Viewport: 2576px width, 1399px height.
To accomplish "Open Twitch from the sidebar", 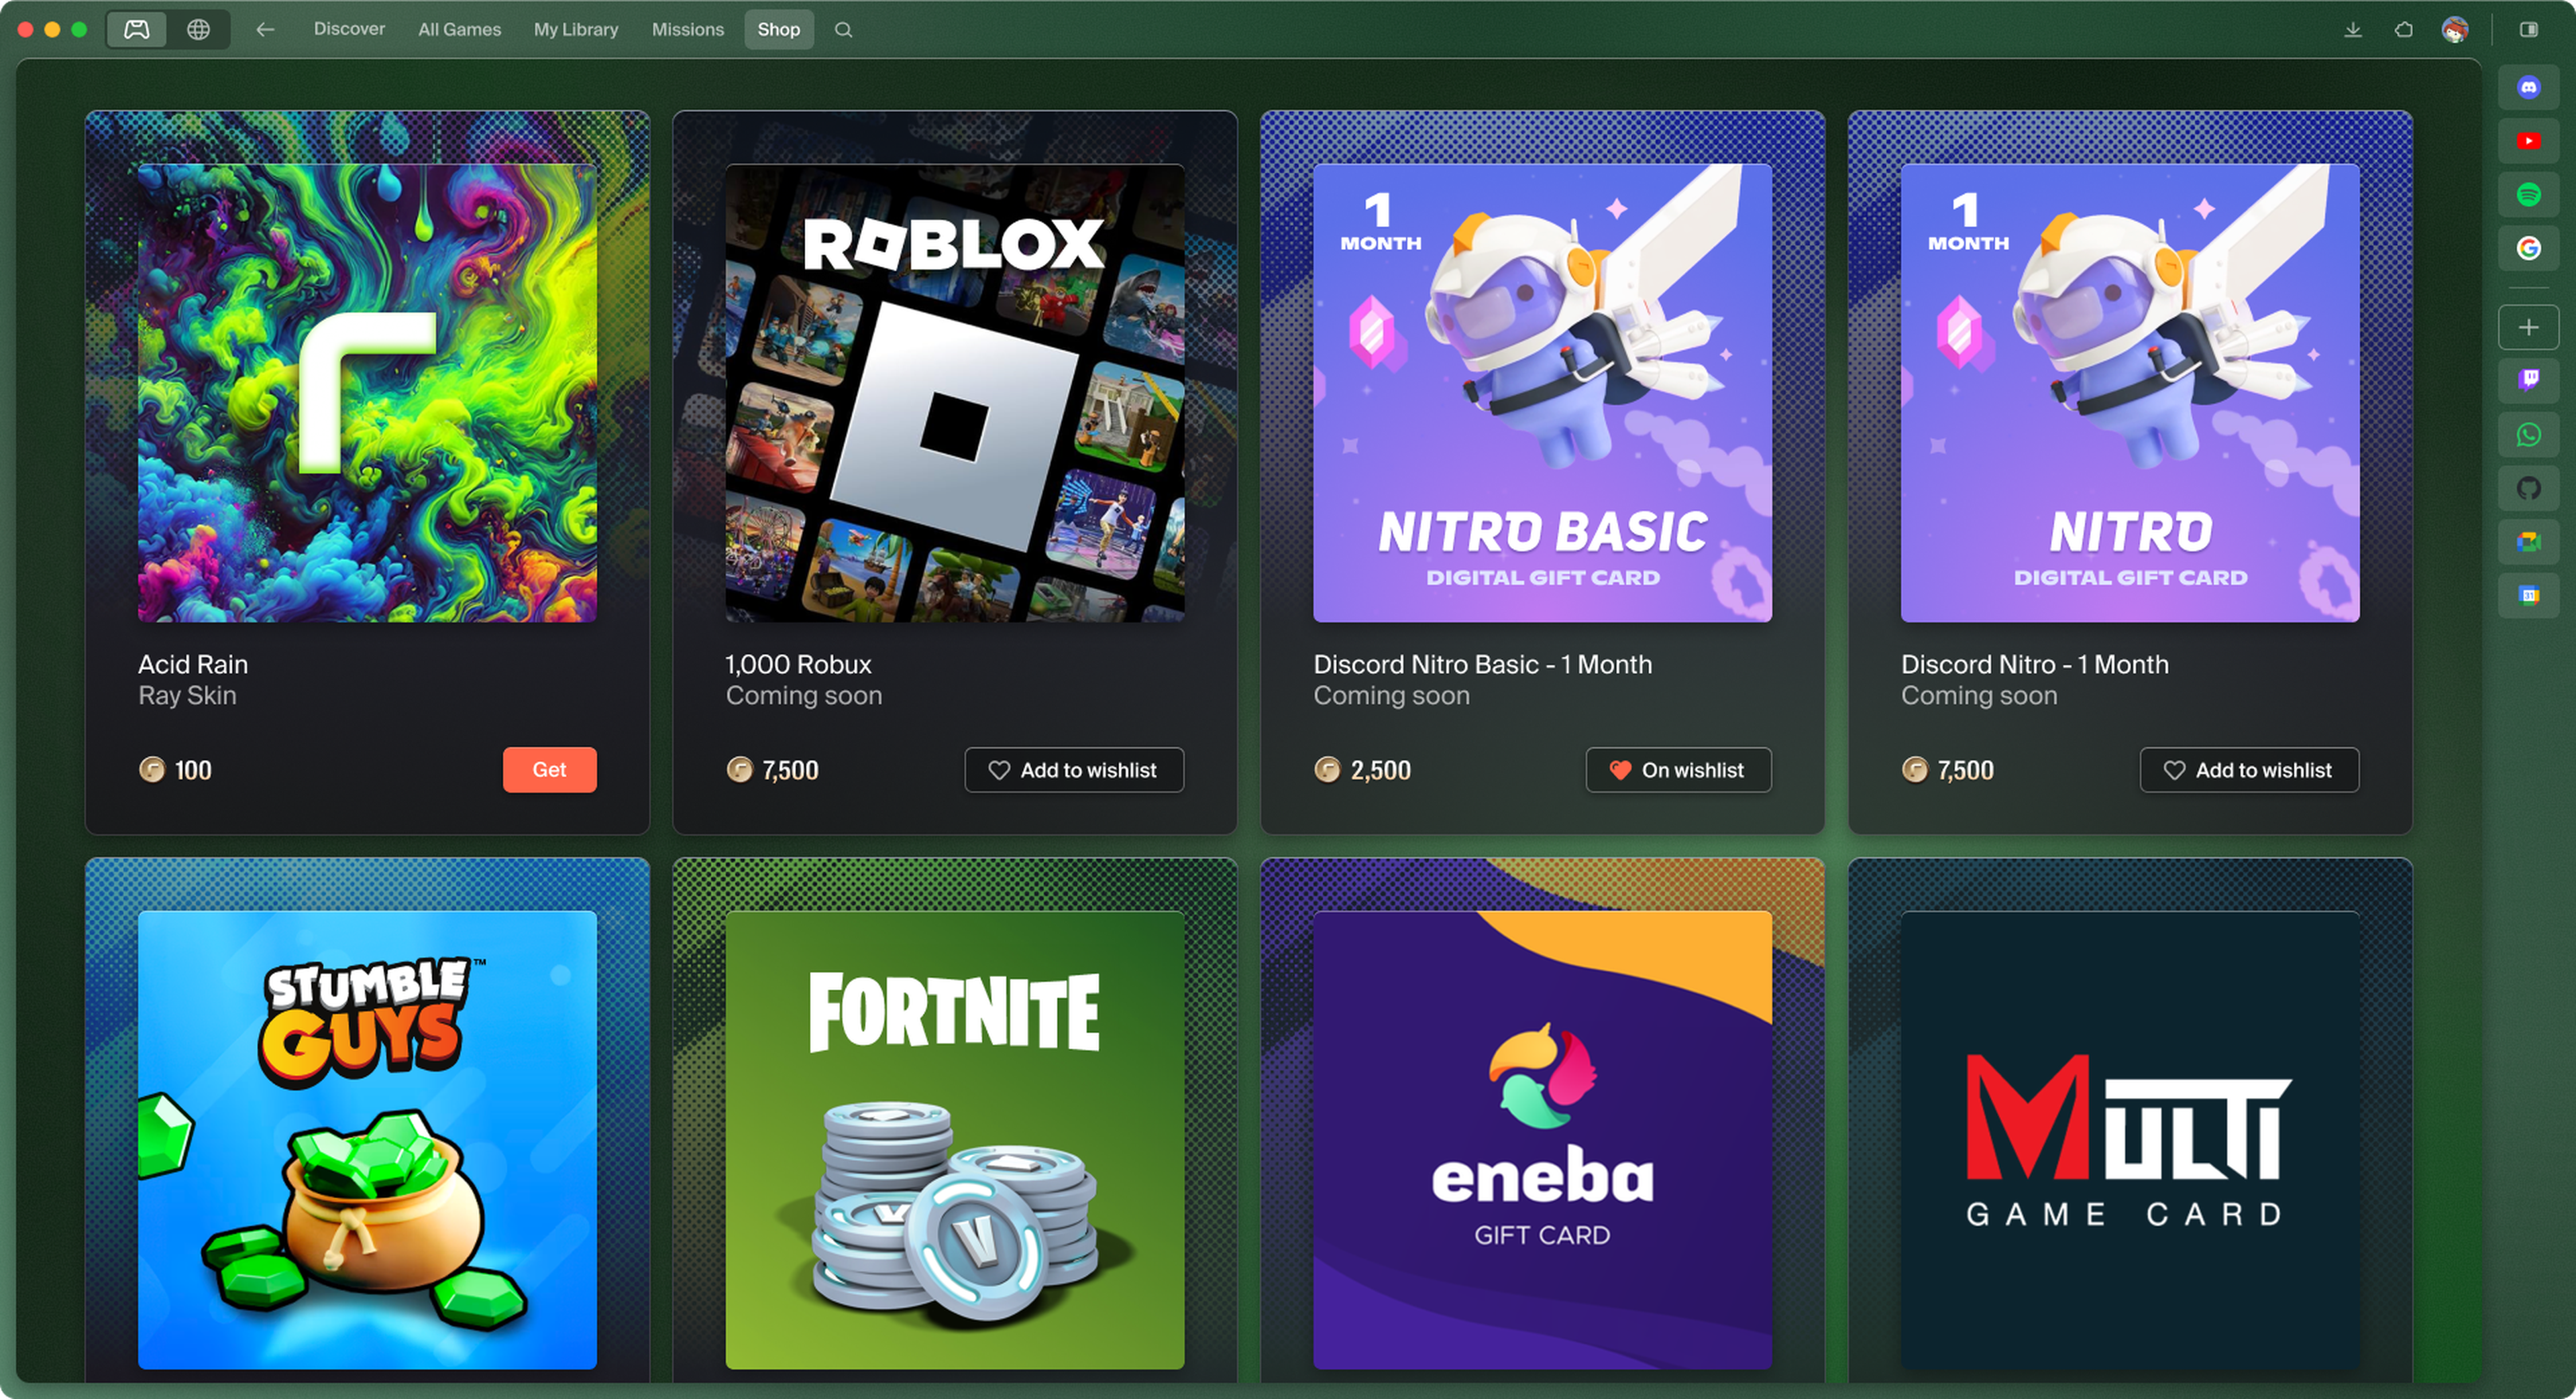I will click(2529, 380).
